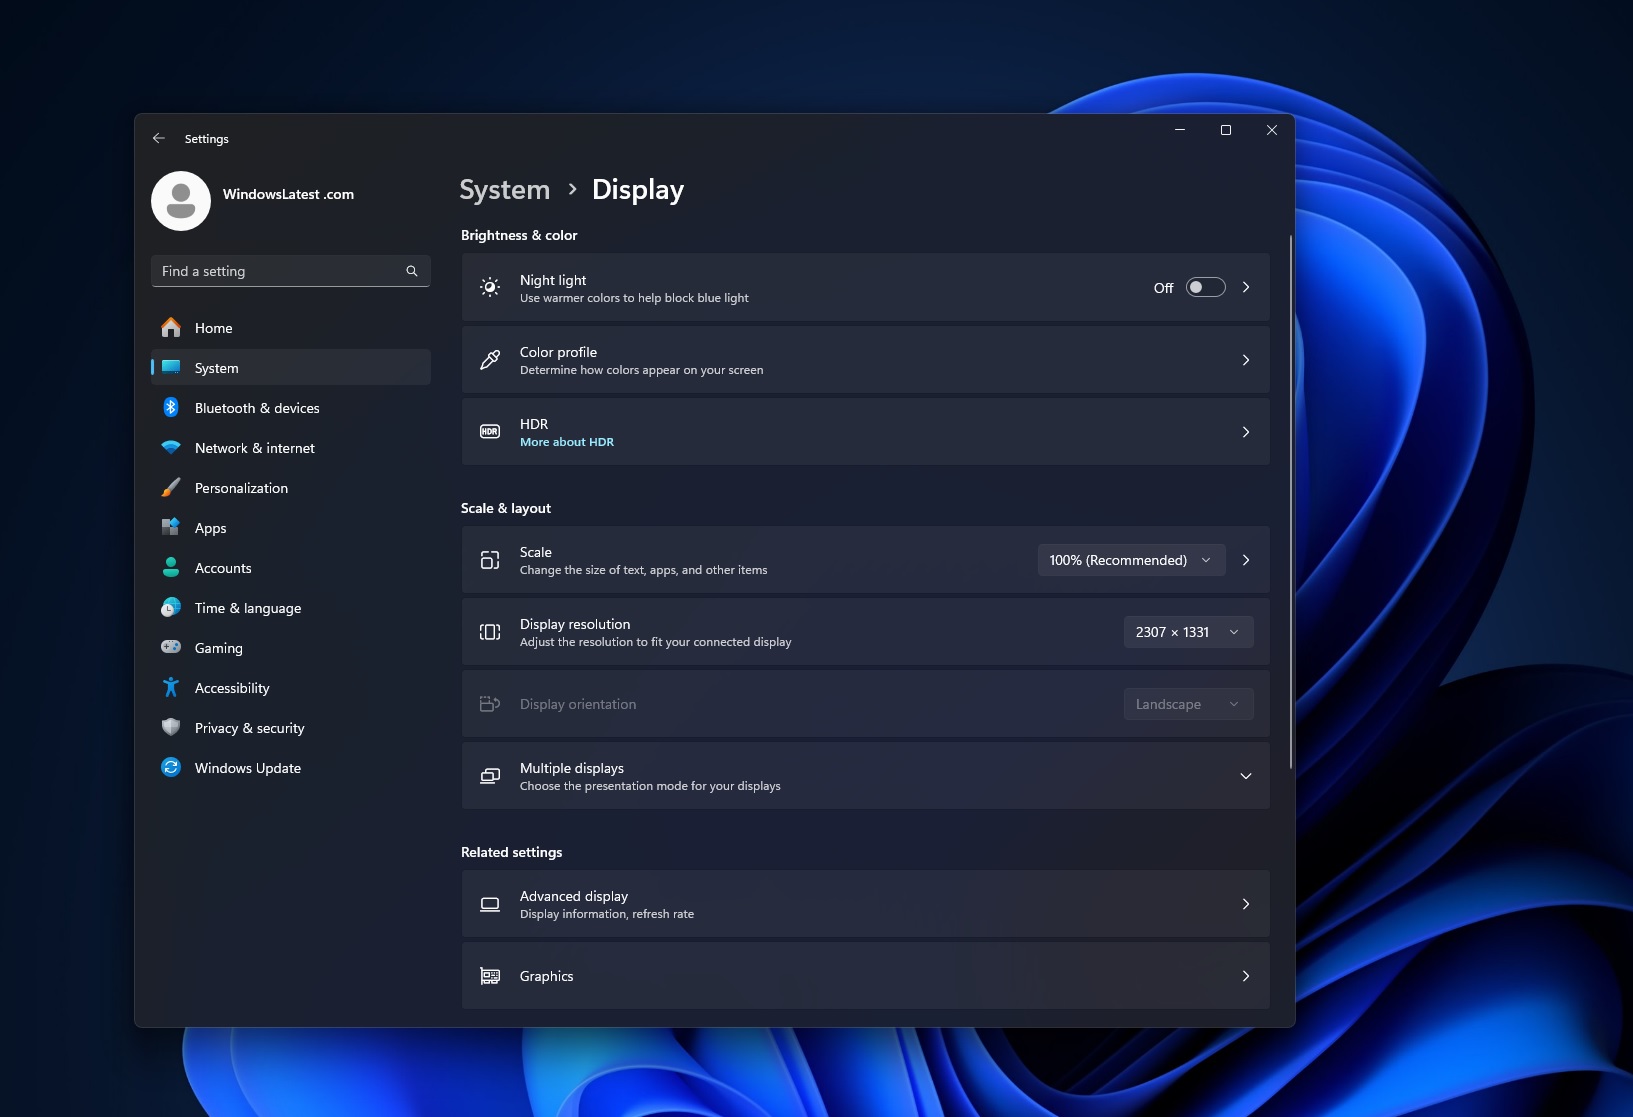This screenshot has width=1633, height=1117.
Task: Go to Time & language settings
Action: click(247, 608)
